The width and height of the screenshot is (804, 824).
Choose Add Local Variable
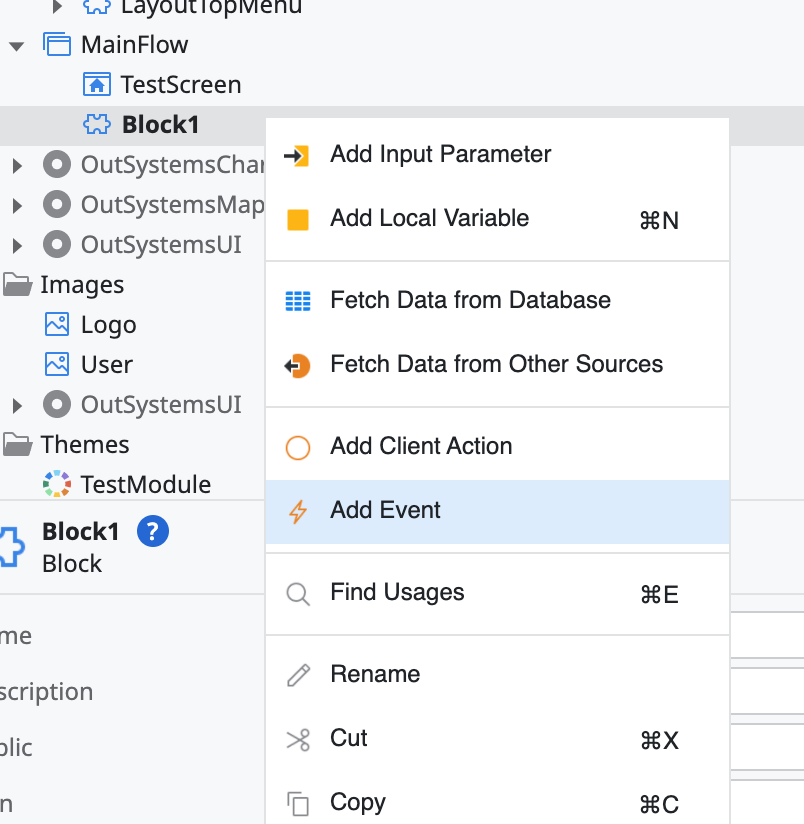pos(429,218)
